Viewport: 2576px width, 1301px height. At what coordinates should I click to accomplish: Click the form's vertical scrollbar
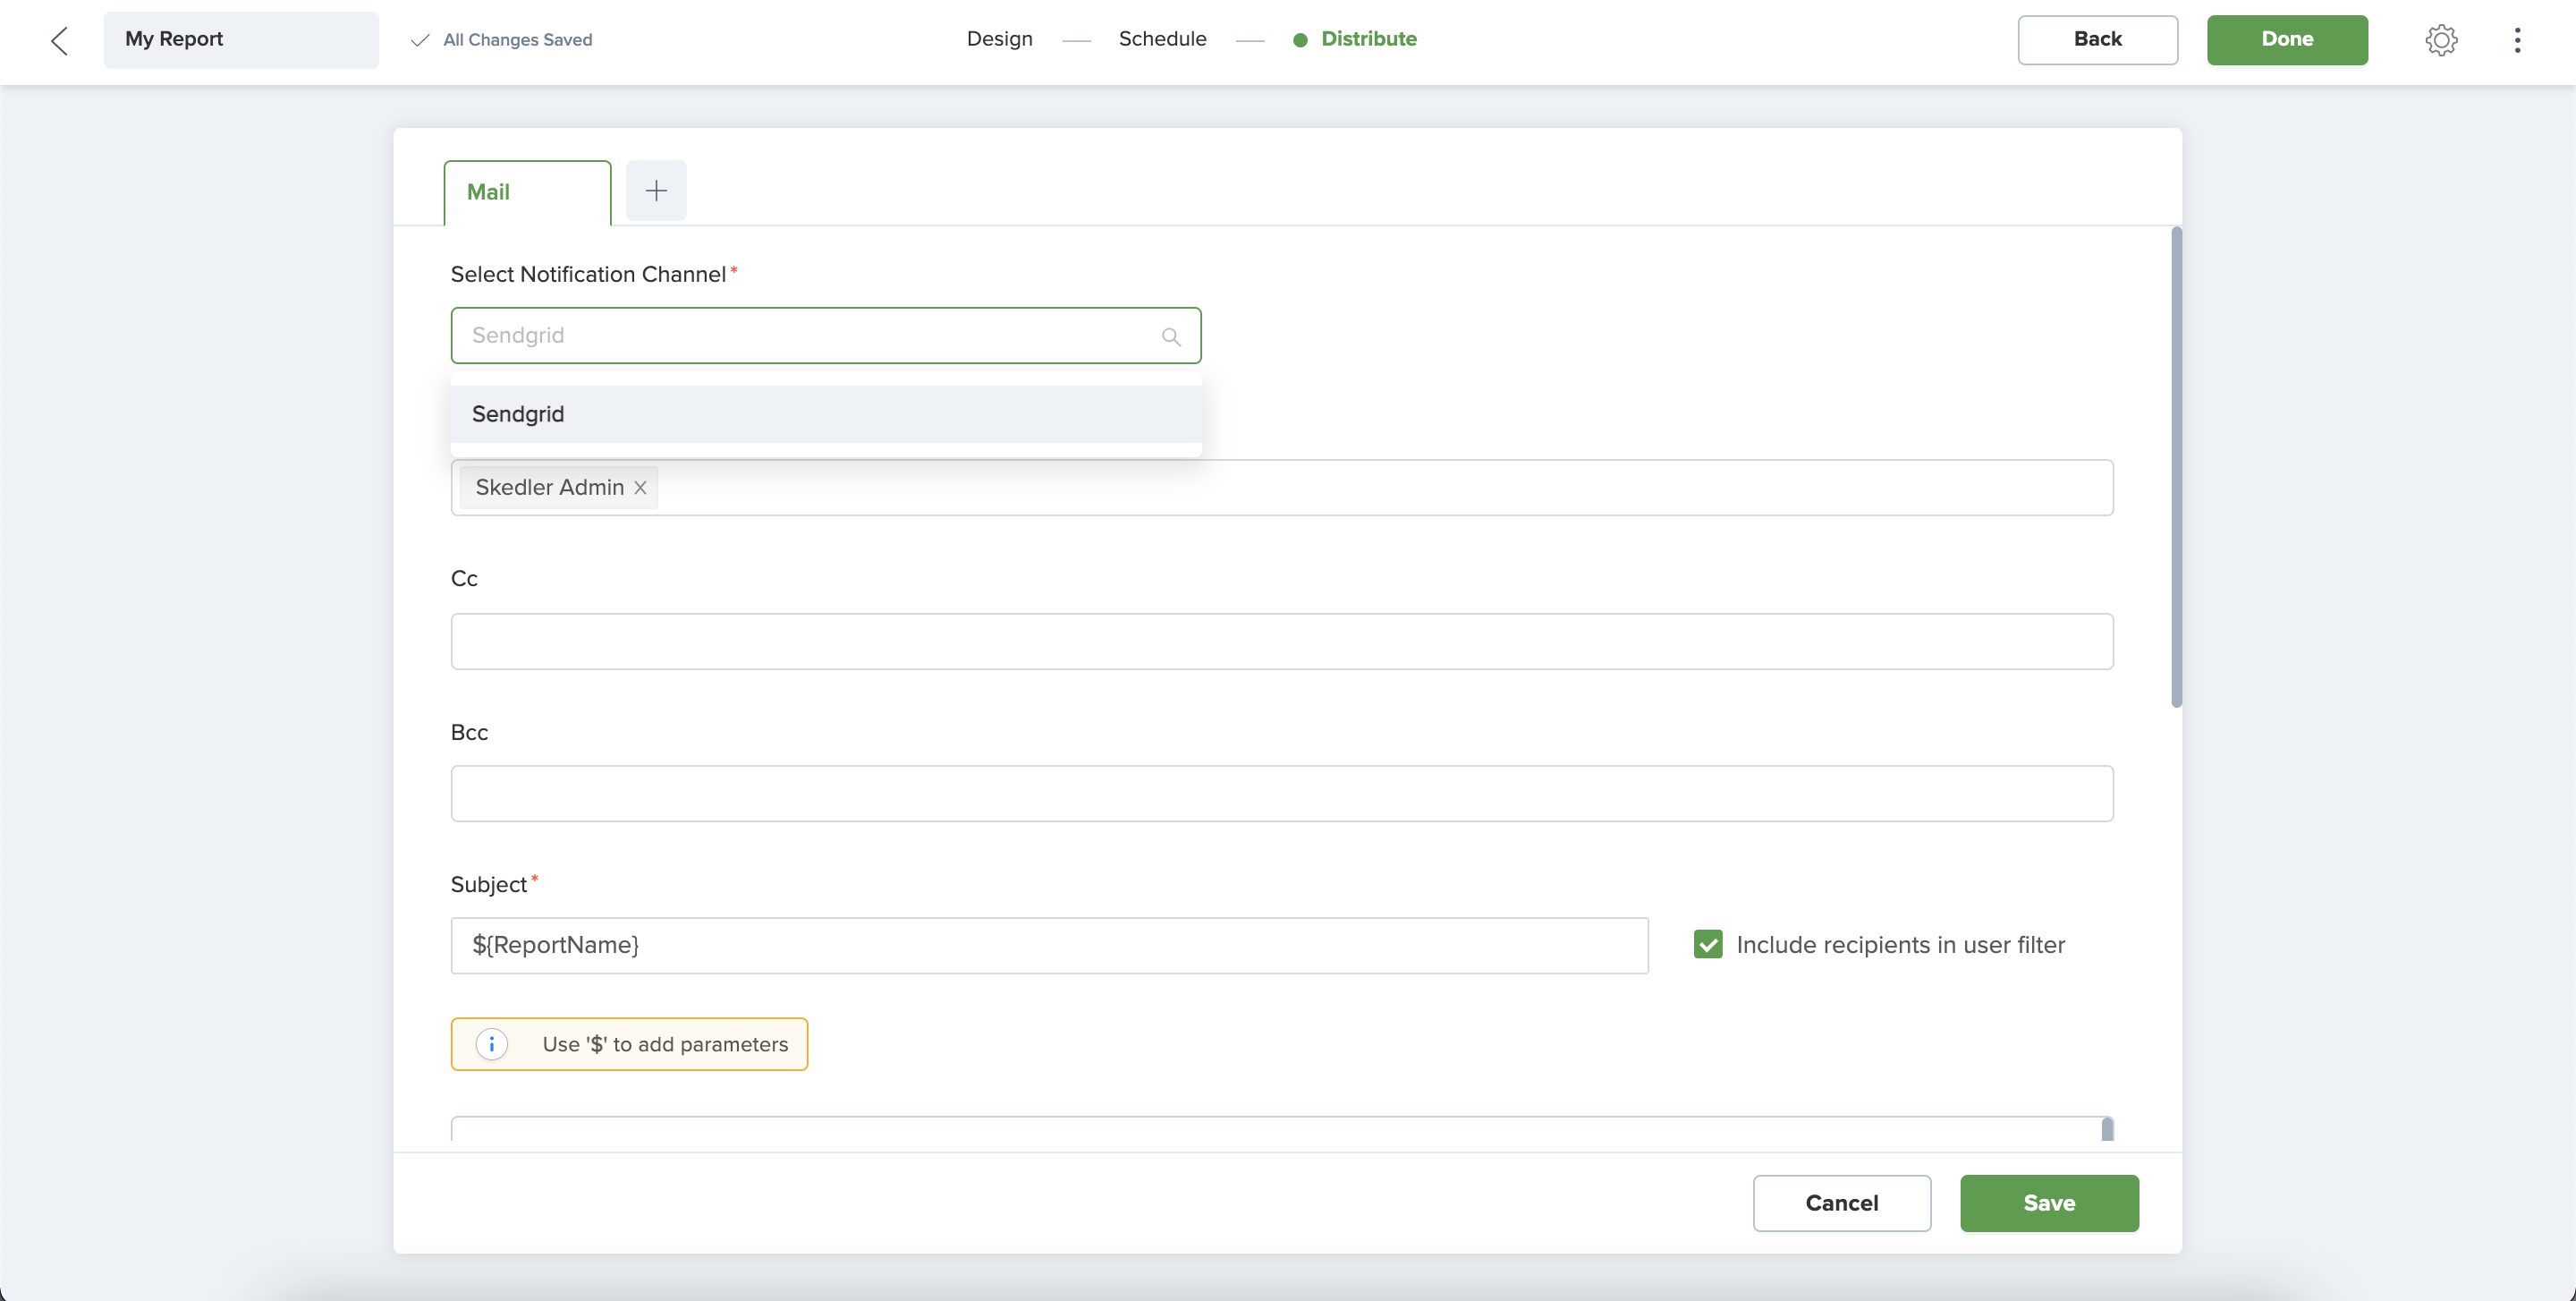coord(2176,467)
